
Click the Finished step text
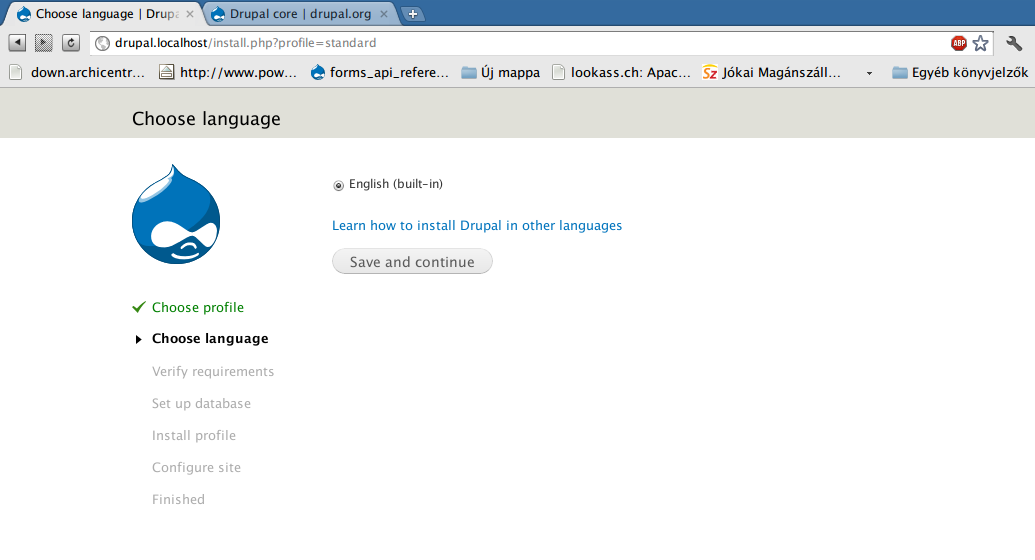click(x=178, y=499)
